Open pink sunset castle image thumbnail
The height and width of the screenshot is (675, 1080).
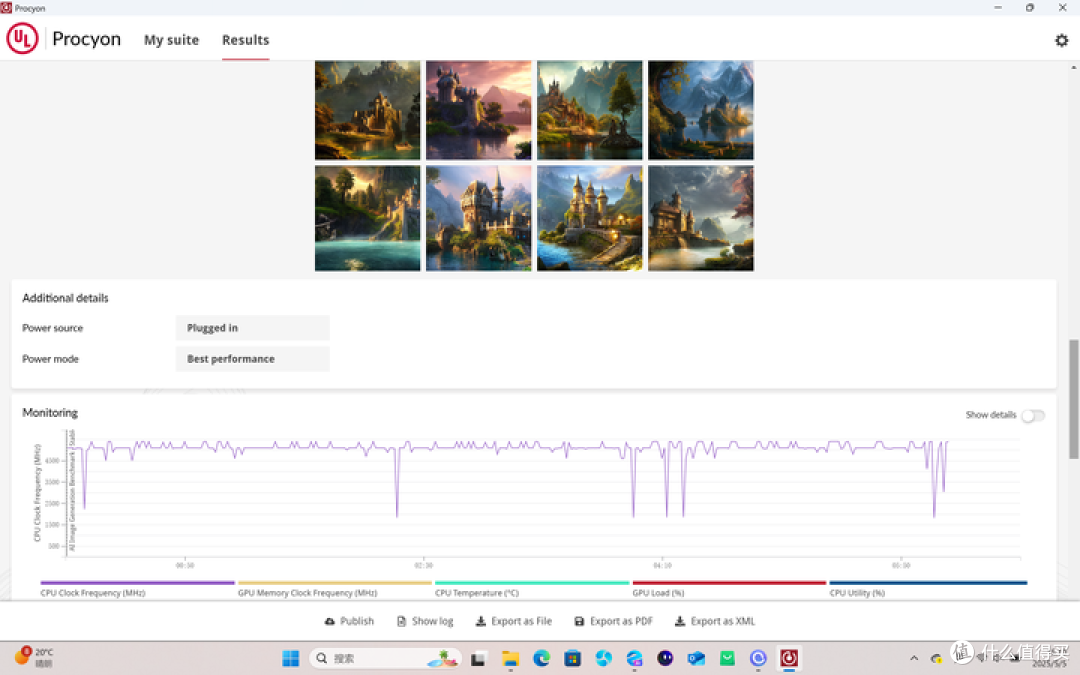click(x=479, y=110)
